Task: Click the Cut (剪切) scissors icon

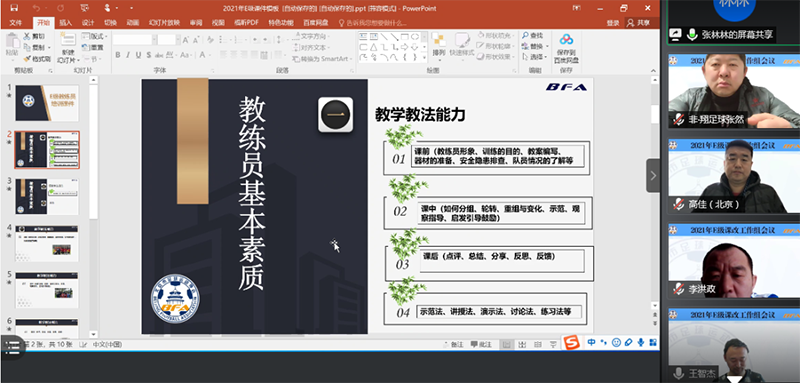Action: coord(27,36)
